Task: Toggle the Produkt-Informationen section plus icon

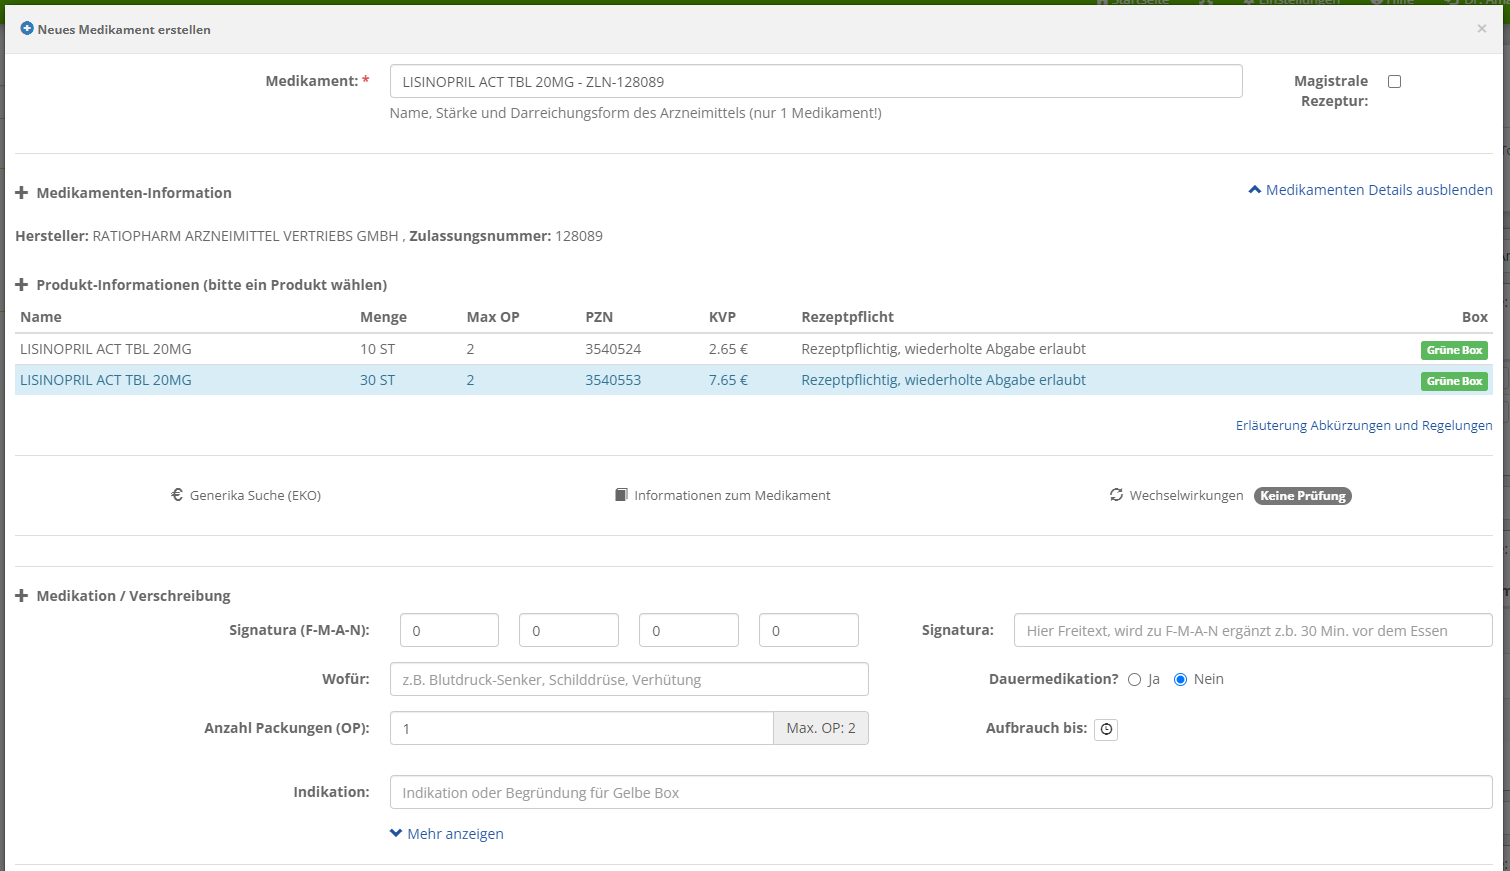Action: coord(21,285)
